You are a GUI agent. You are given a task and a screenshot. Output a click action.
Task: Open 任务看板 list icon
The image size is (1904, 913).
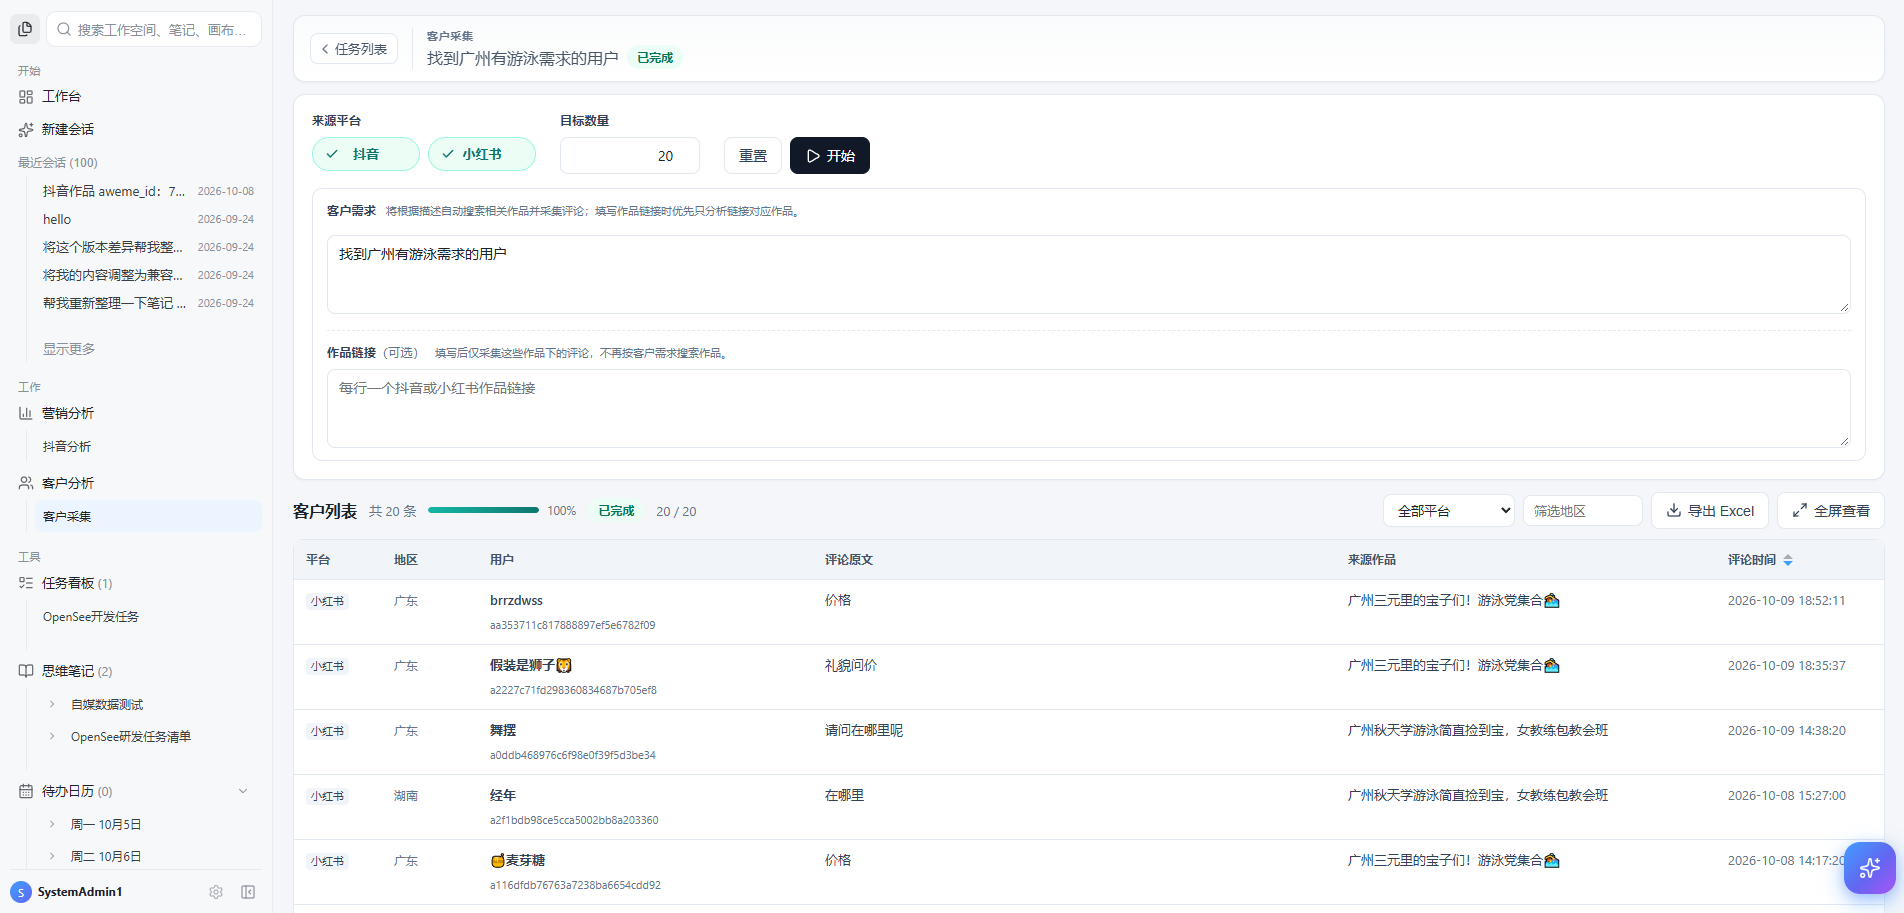26,583
